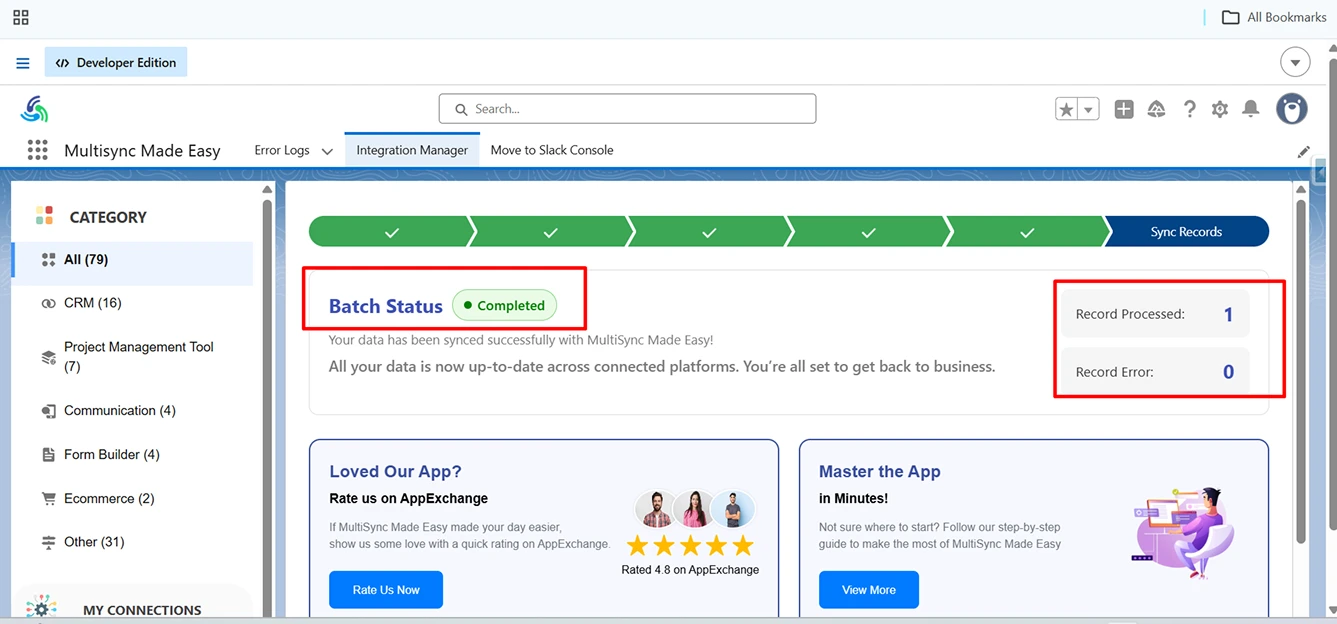This screenshot has height=624, width=1337.
Task: Open the browser tab groups grid icon
Action: tap(20, 17)
